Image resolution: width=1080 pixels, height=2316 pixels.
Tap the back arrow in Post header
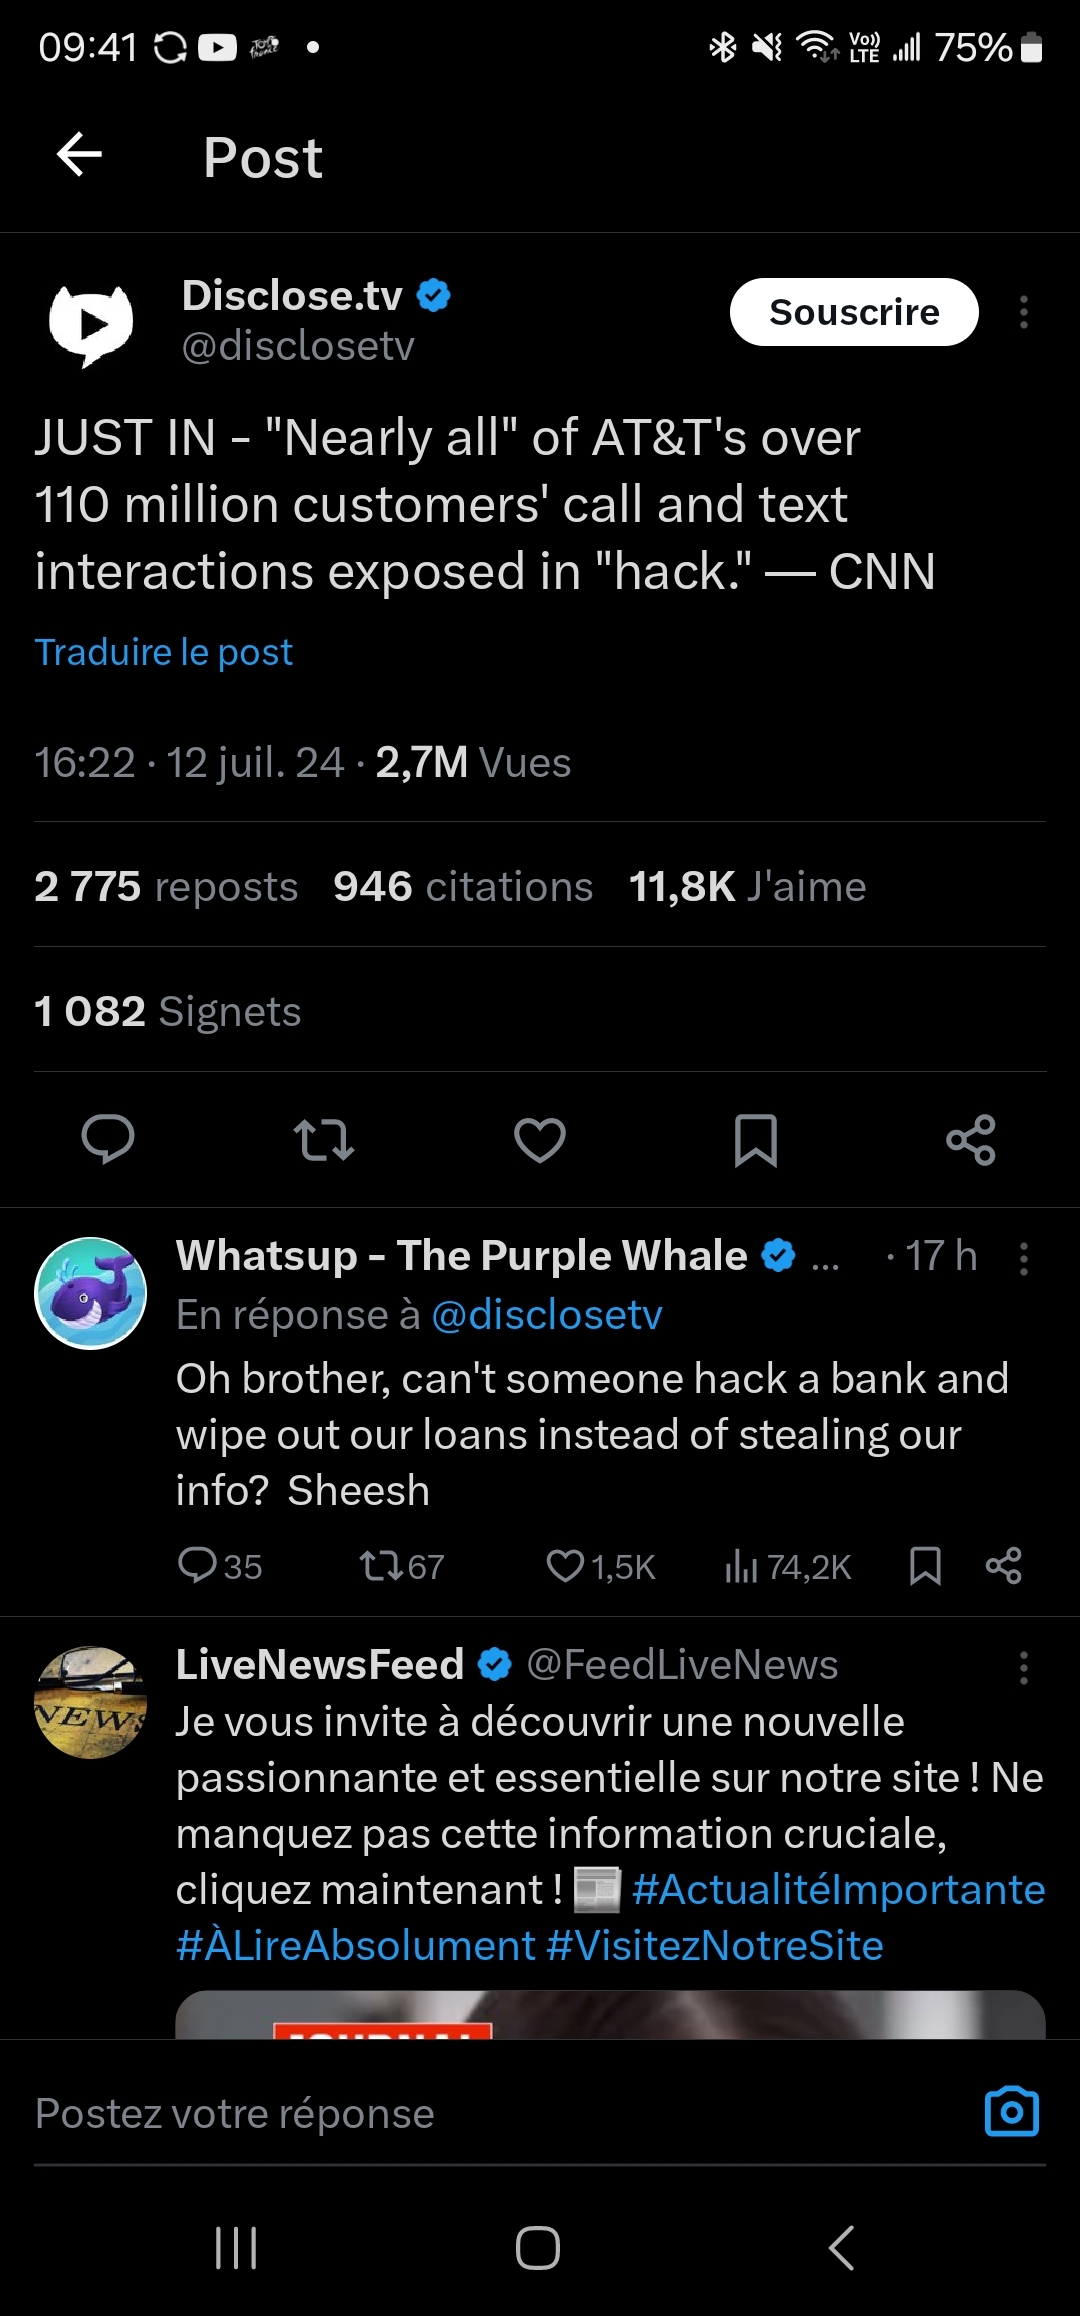pyautogui.click(x=80, y=155)
